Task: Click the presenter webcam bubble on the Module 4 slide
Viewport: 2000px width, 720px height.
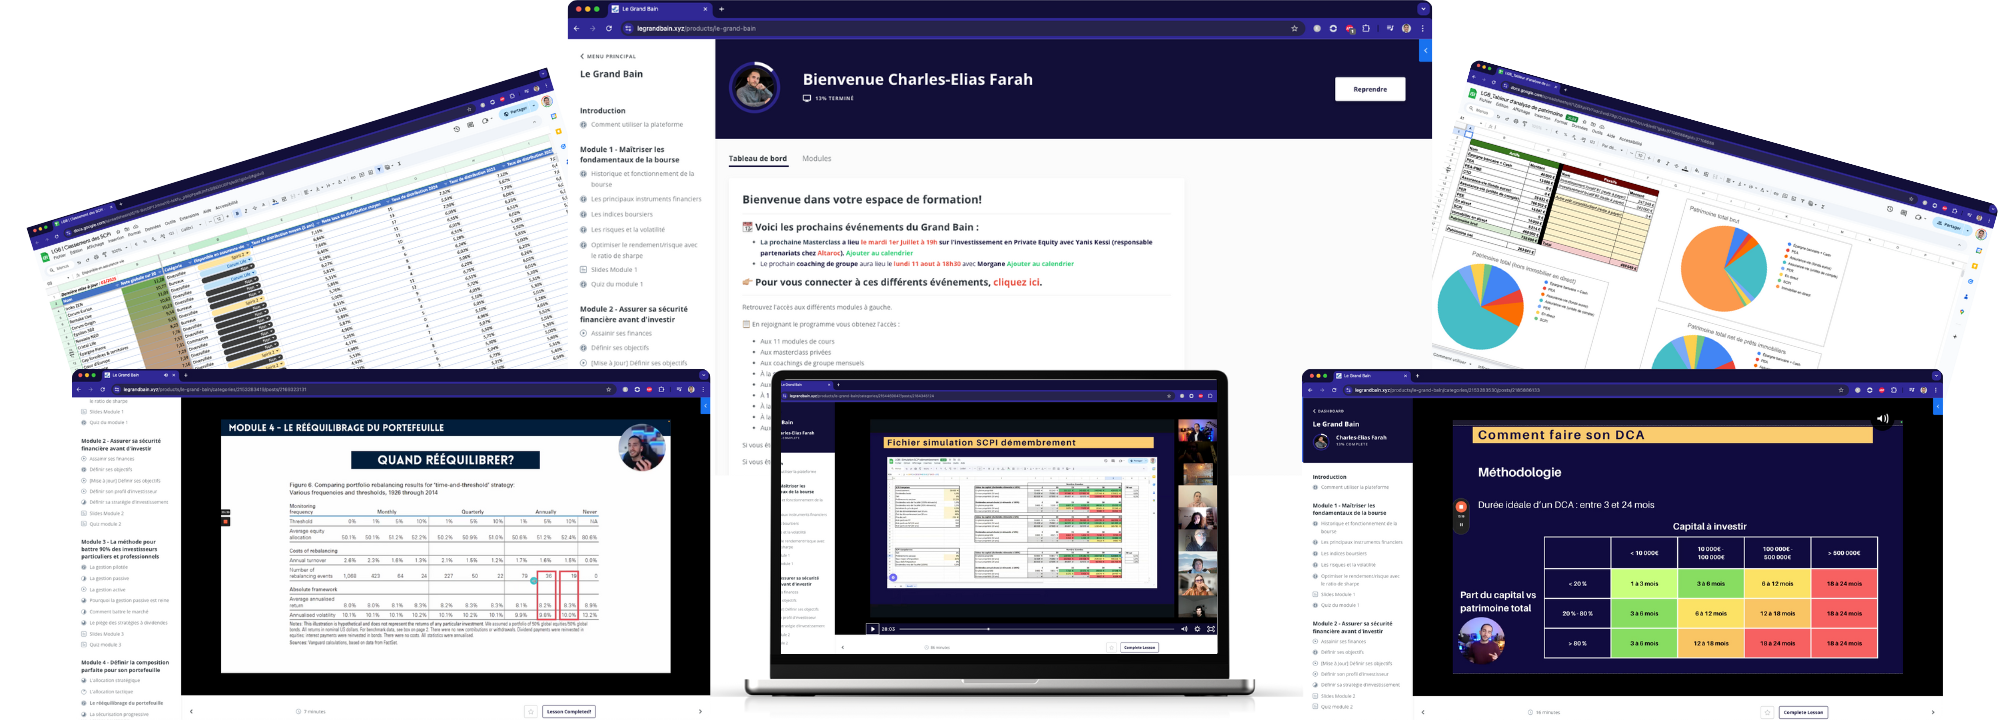Action: 642,448
